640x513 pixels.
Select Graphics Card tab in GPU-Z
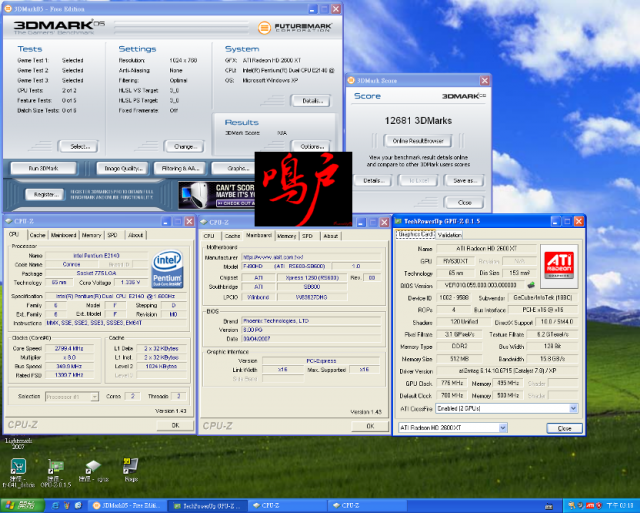click(x=415, y=234)
